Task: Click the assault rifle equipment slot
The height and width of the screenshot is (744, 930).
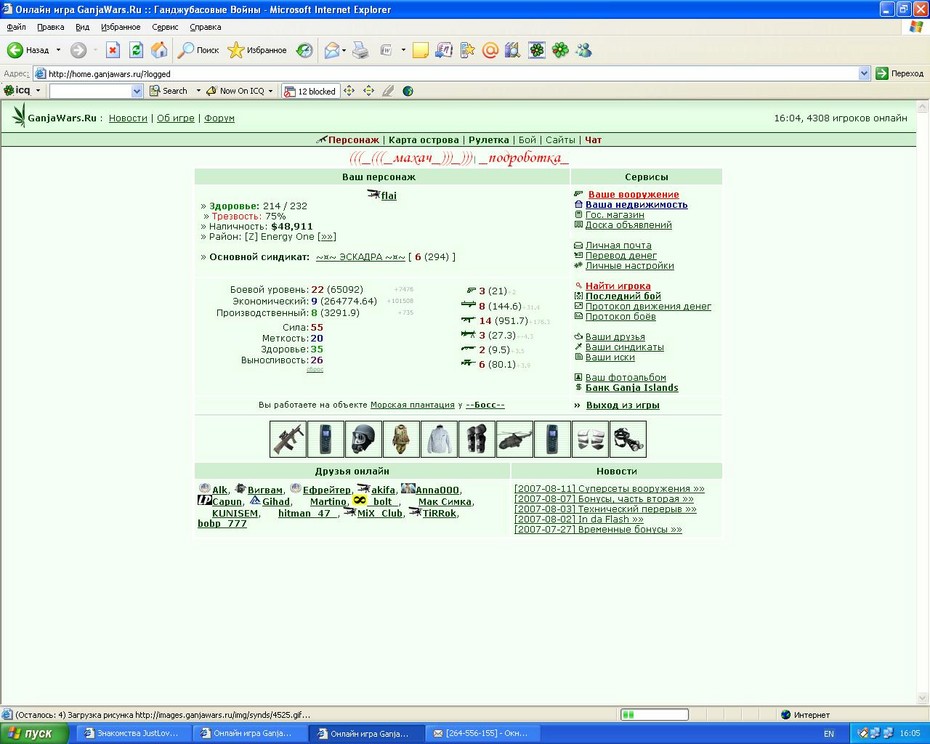Action: point(288,439)
